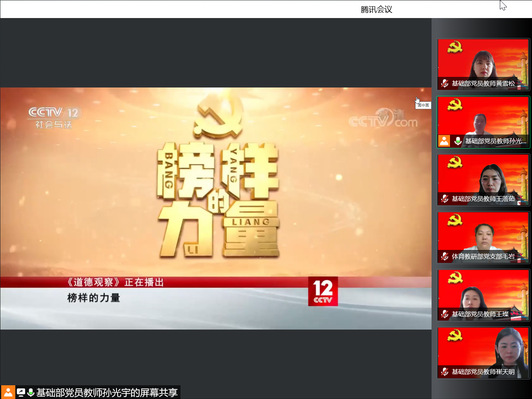Screen dimensions: 532x399
Task: Select the green-highlighted speaker video thumbnail
Action: pyautogui.click(x=483, y=122)
